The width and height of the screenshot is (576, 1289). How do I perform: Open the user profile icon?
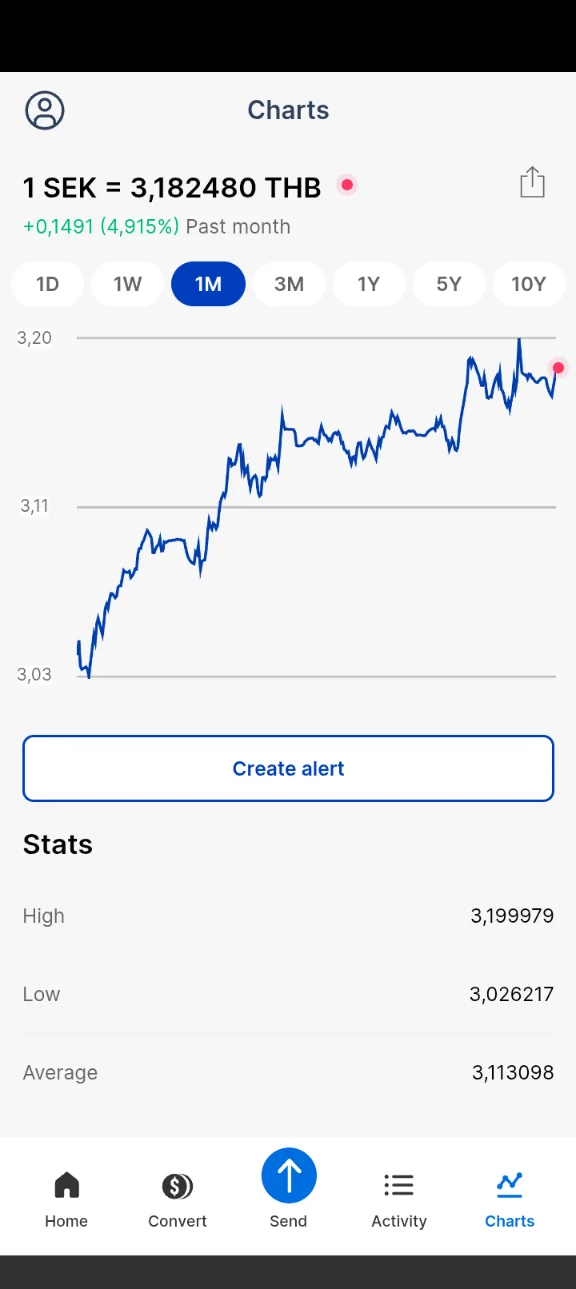[45, 110]
